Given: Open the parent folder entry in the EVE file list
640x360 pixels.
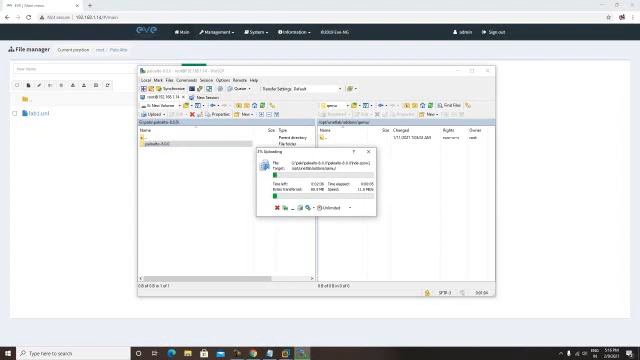Looking at the screenshot, I should 26,99.
